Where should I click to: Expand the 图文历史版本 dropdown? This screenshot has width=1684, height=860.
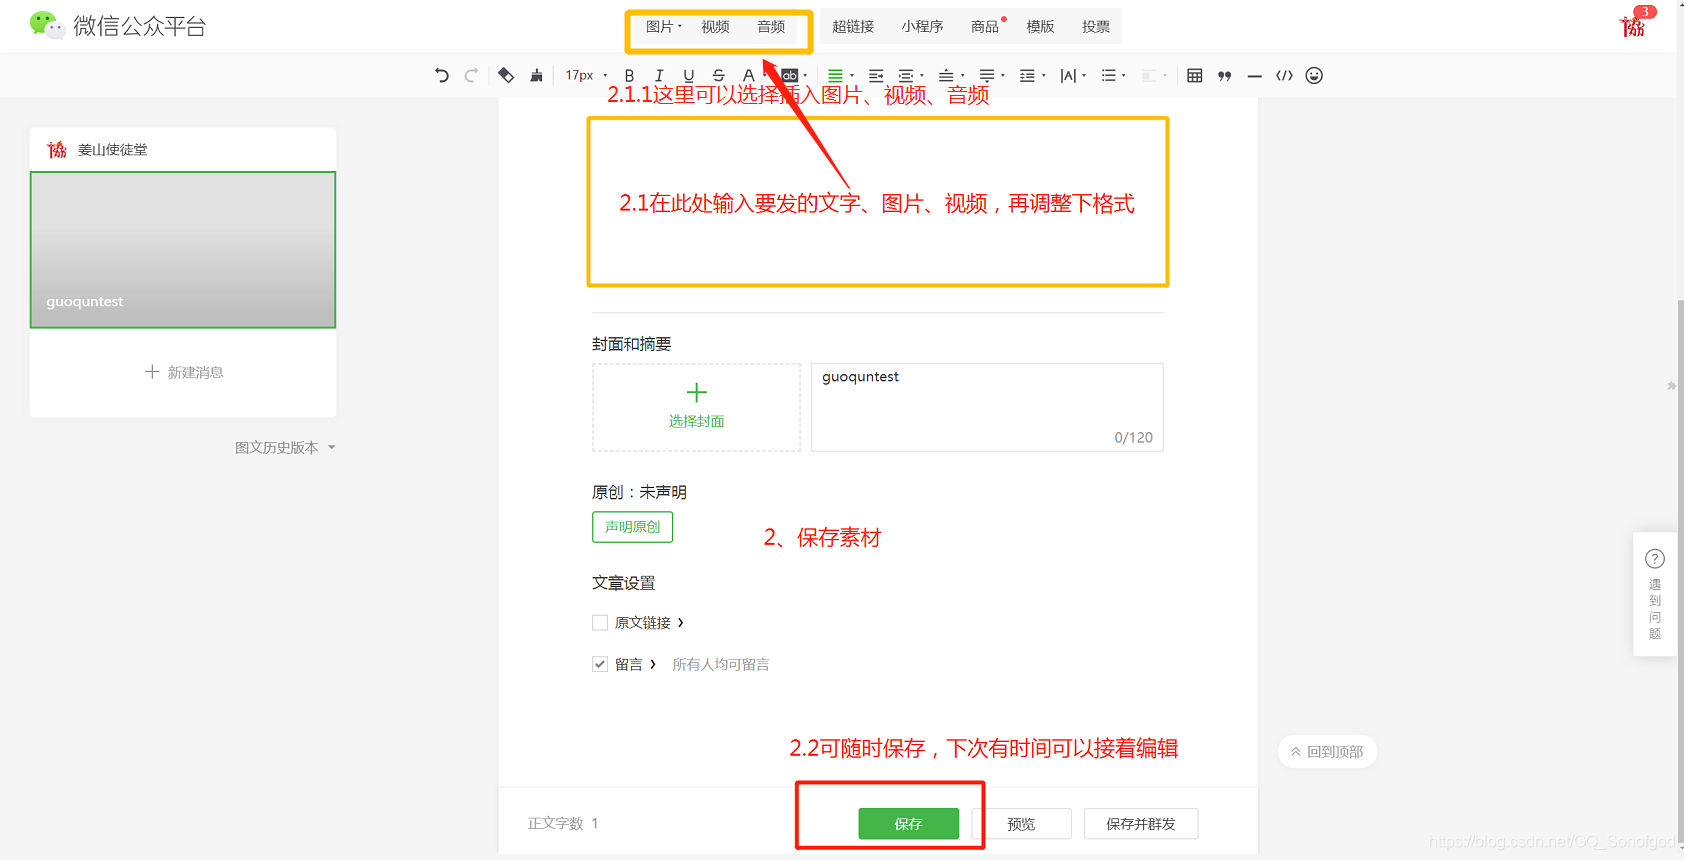[x=285, y=447]
